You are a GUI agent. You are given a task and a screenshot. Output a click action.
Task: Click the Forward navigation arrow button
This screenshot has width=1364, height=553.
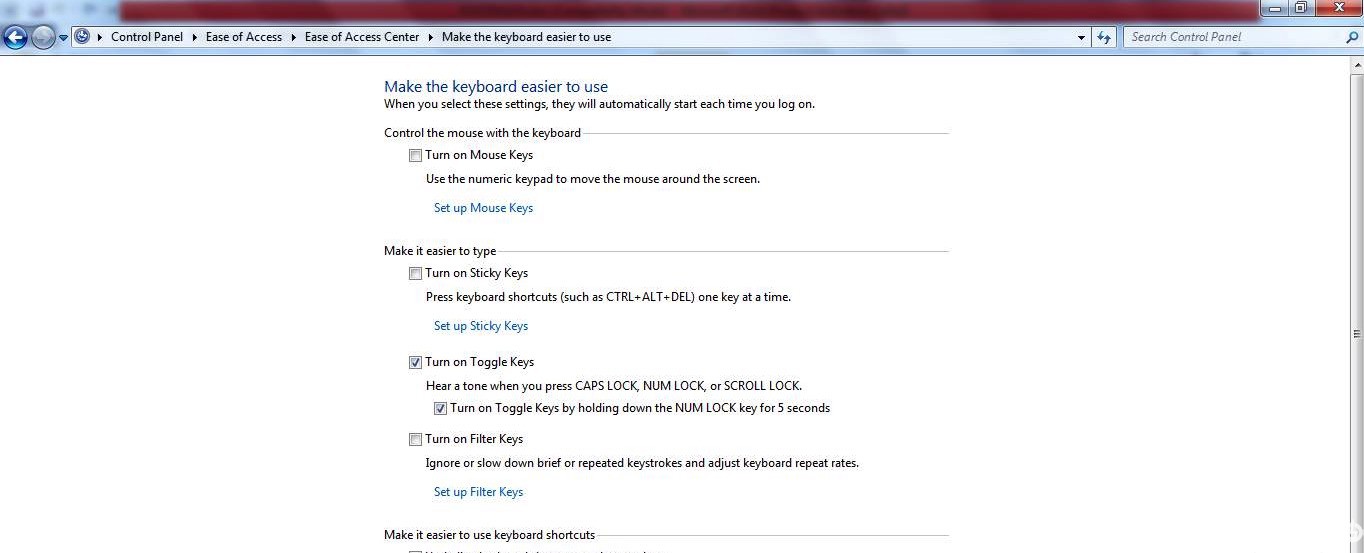click(43, 38)
